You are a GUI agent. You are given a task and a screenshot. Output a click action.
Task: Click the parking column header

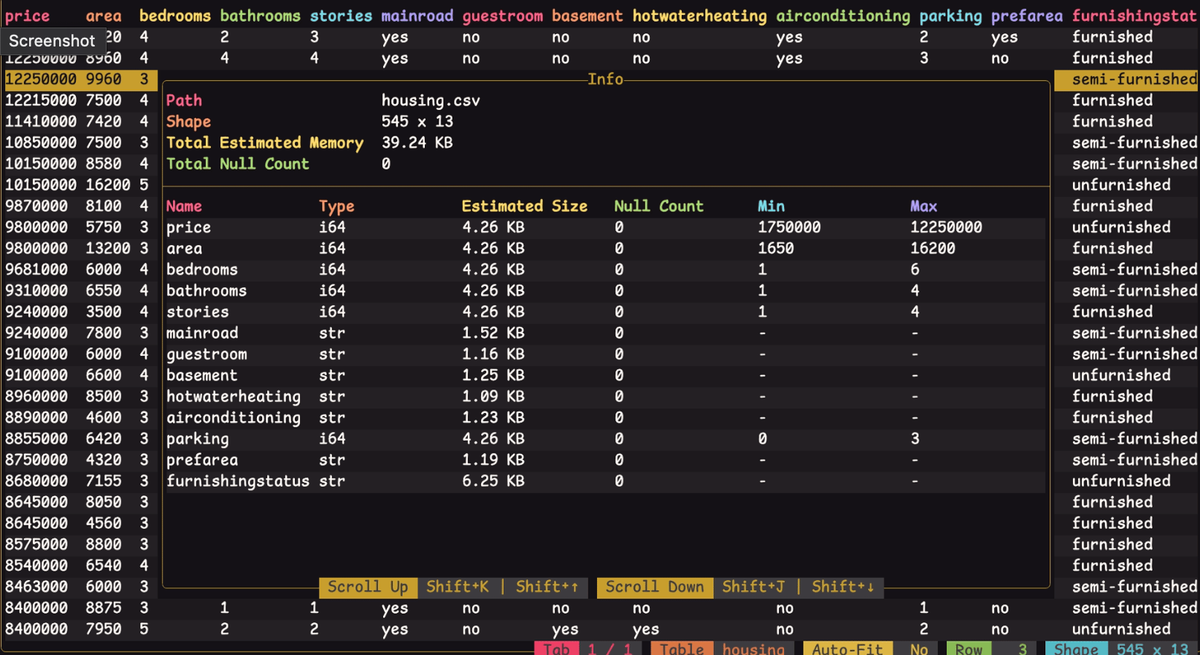pyautogui.click(x=950, y=16)
